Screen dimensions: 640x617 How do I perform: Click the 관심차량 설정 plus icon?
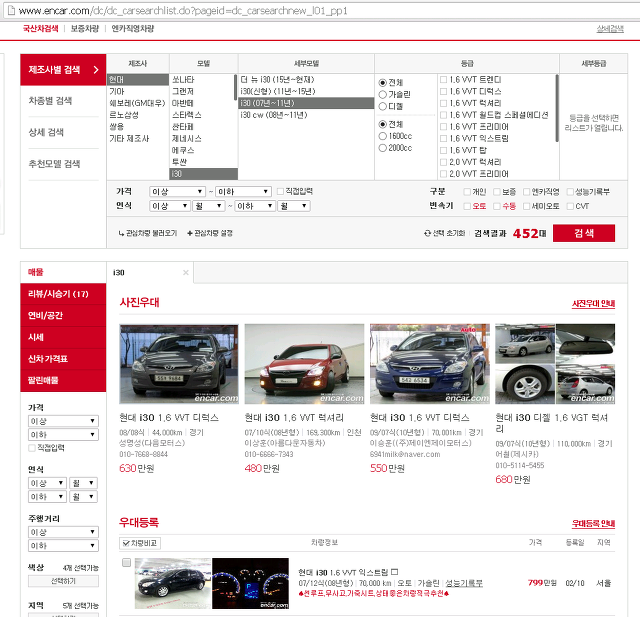tap(190, 233)
